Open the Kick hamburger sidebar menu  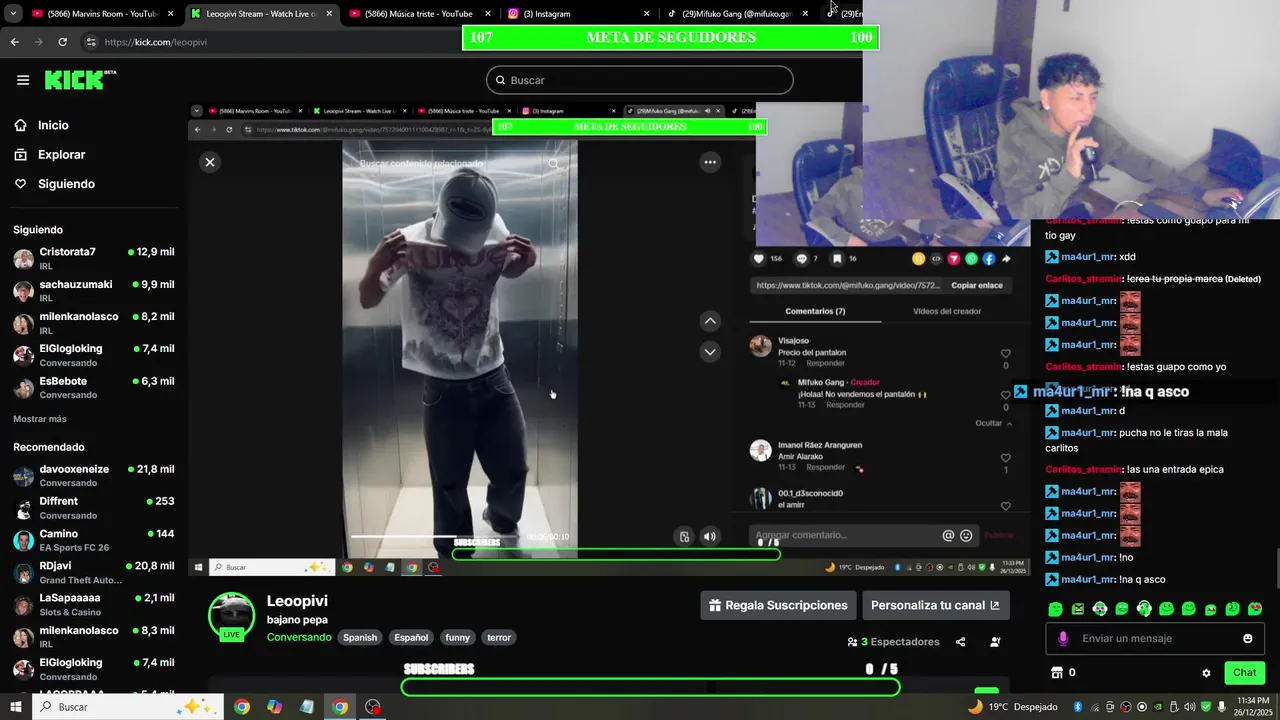point(23,80)
